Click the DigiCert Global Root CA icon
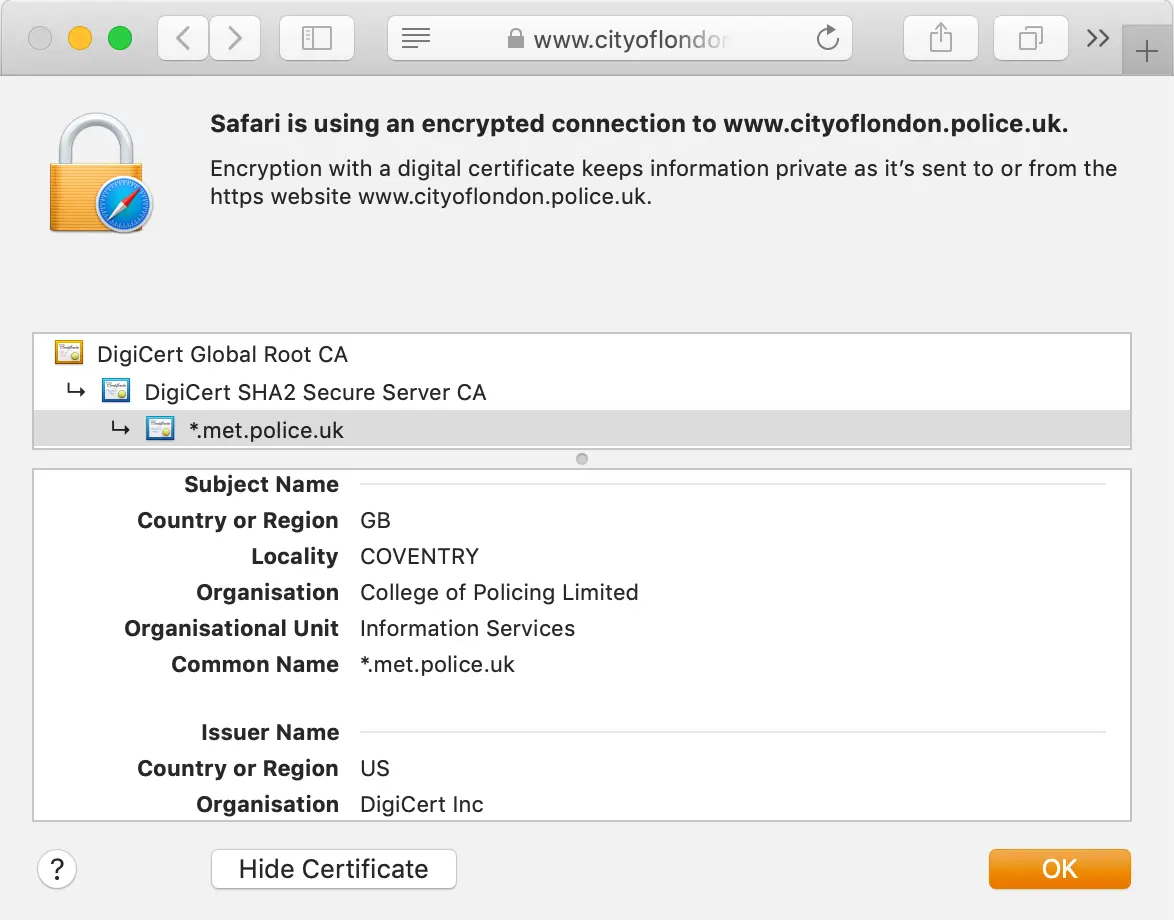This screenshot has width=1174, height=920. [x=69, y=352]
